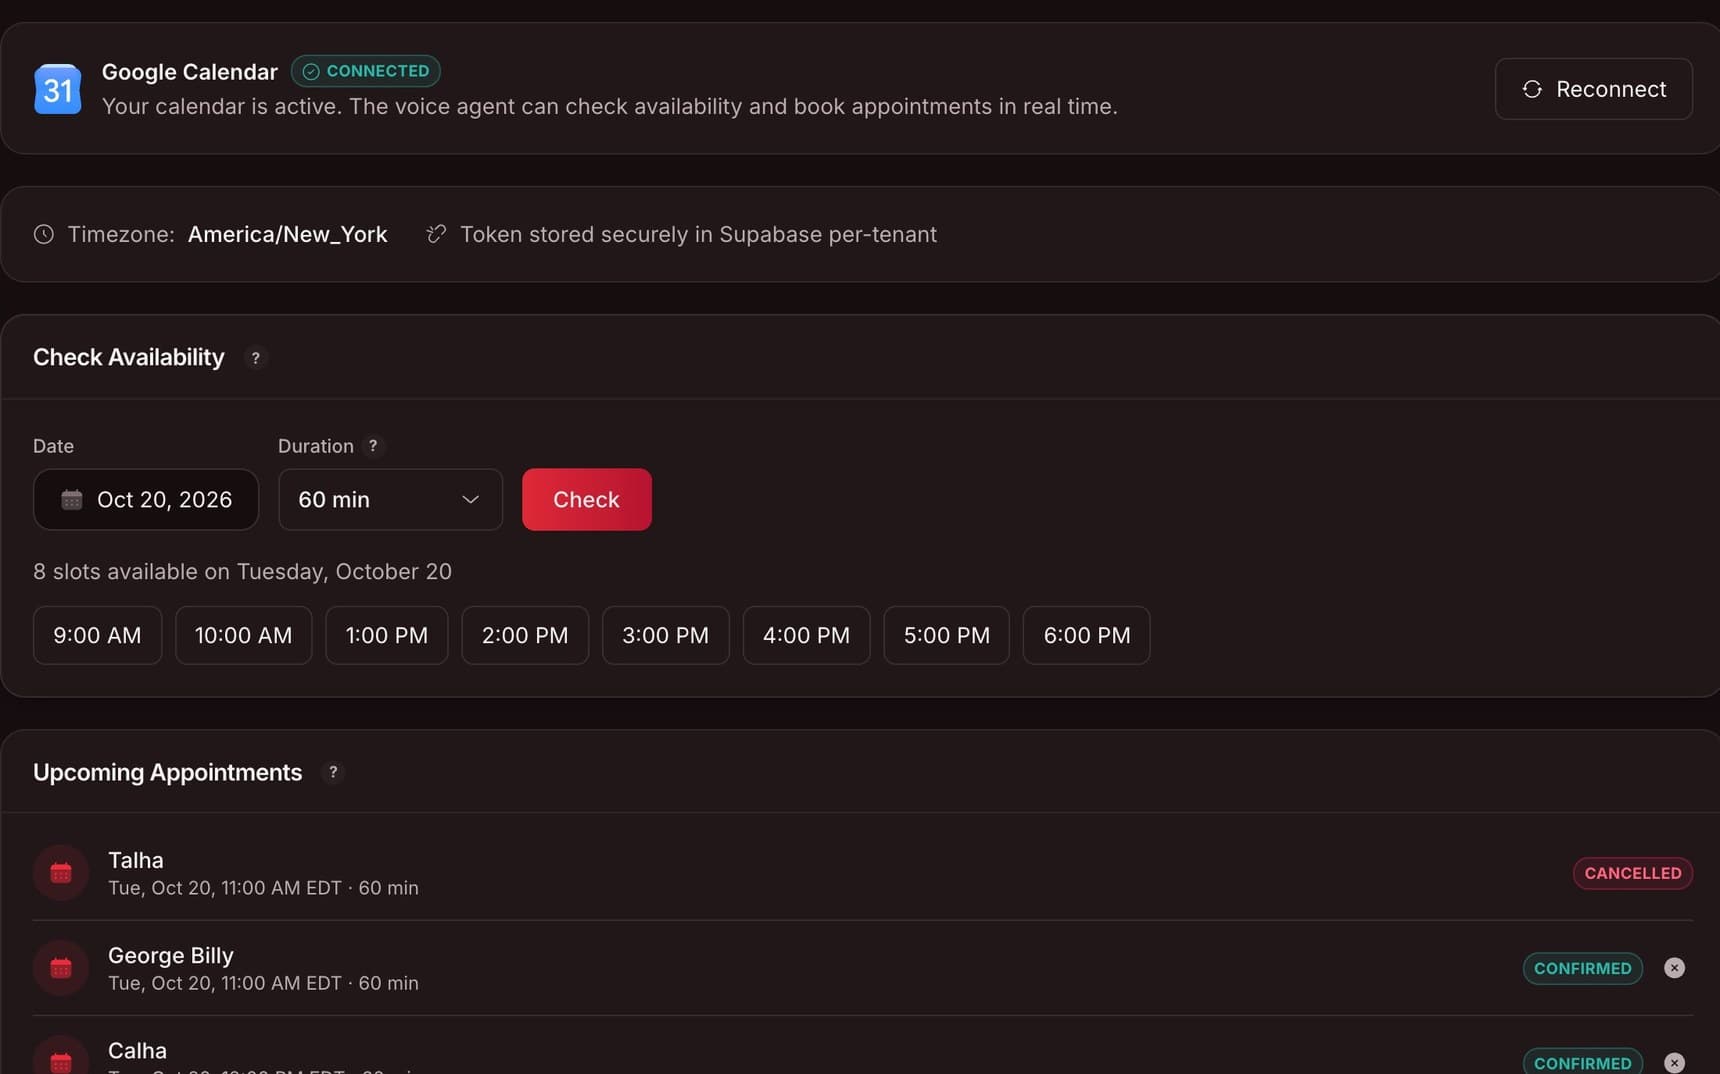Pick the 3:00 PM slot

pyautogui.click(x=665, y=635)
